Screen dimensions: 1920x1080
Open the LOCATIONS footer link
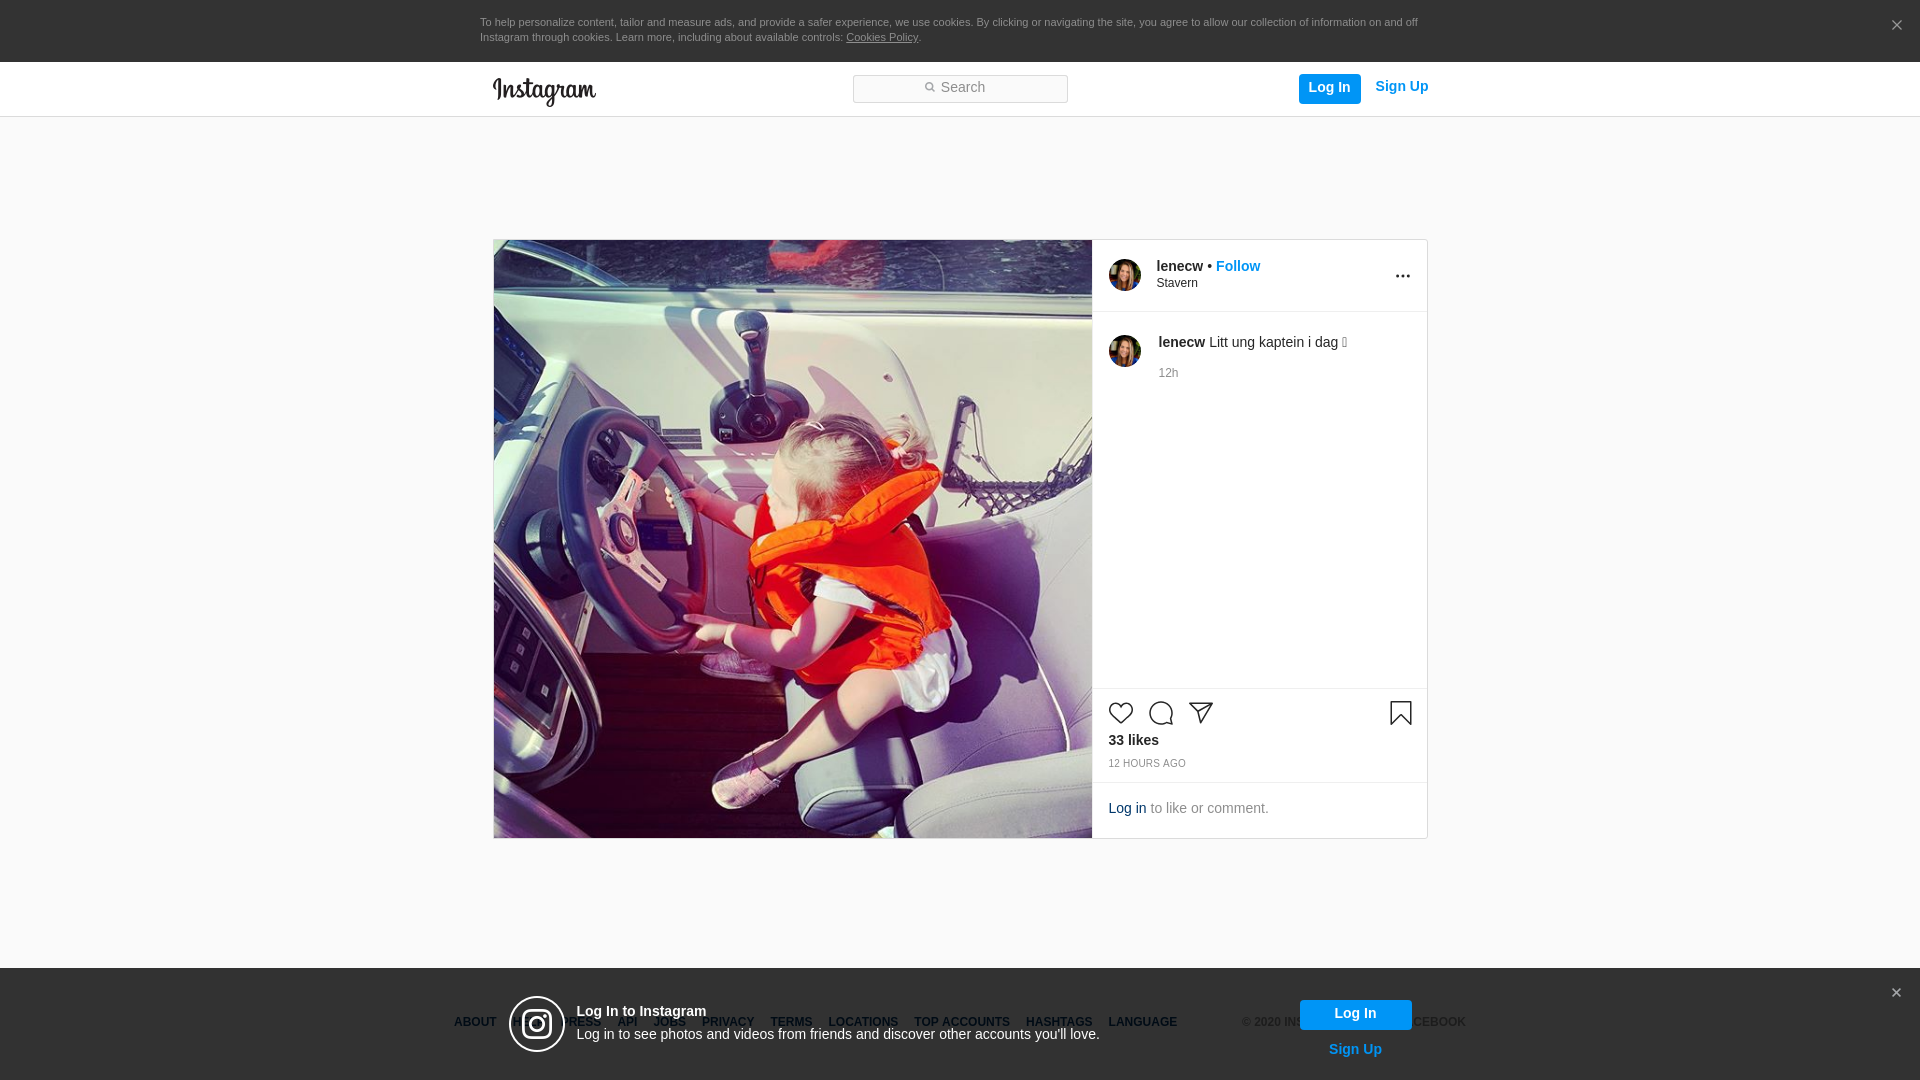[x=863, y=1022]
